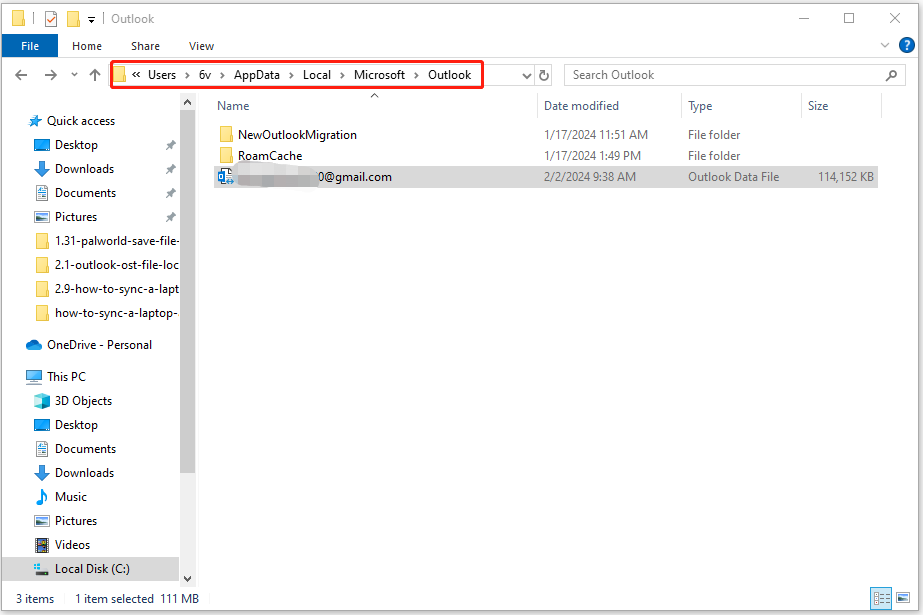Open the File menu tab
The width and height of the screenshot is (923, 615).
click(30, 46)
